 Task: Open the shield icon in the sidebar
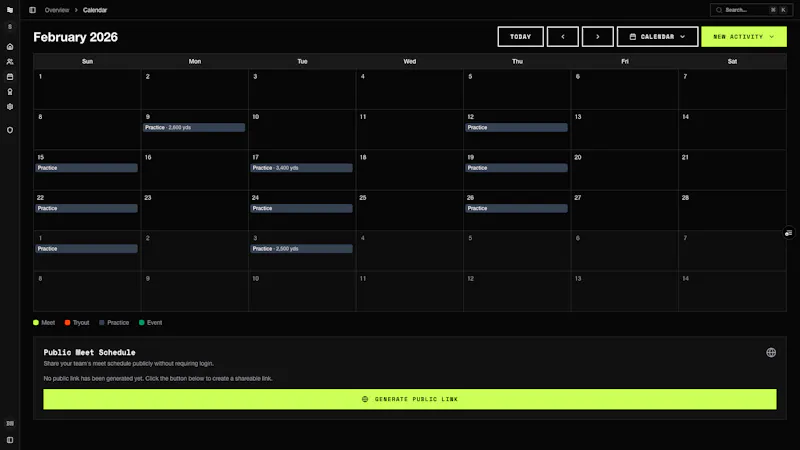coord(10,130)
